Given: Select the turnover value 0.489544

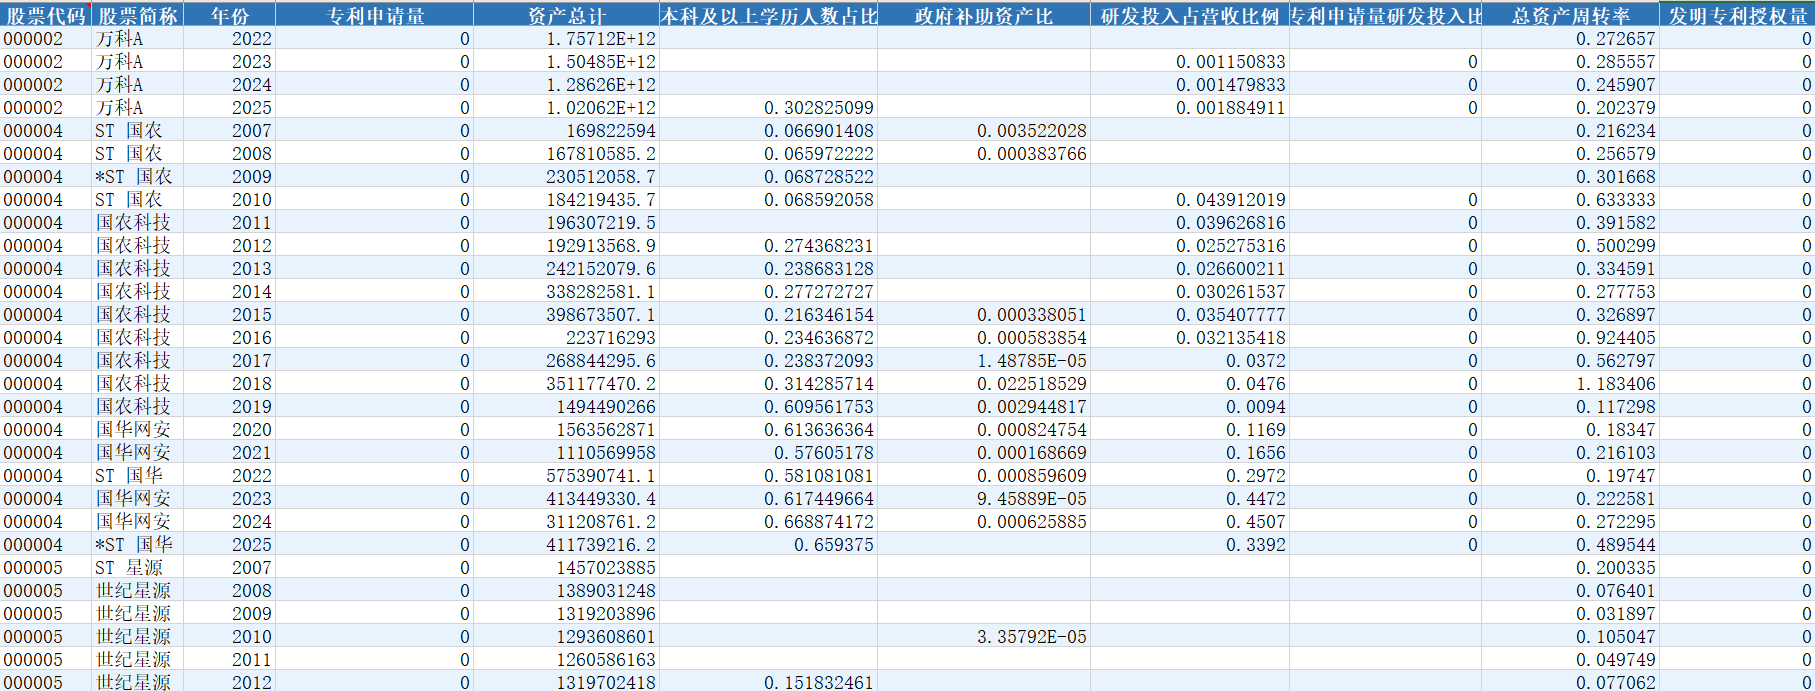Looking at the screenshot, I should pyautogui.click(x=1570, y=544).
